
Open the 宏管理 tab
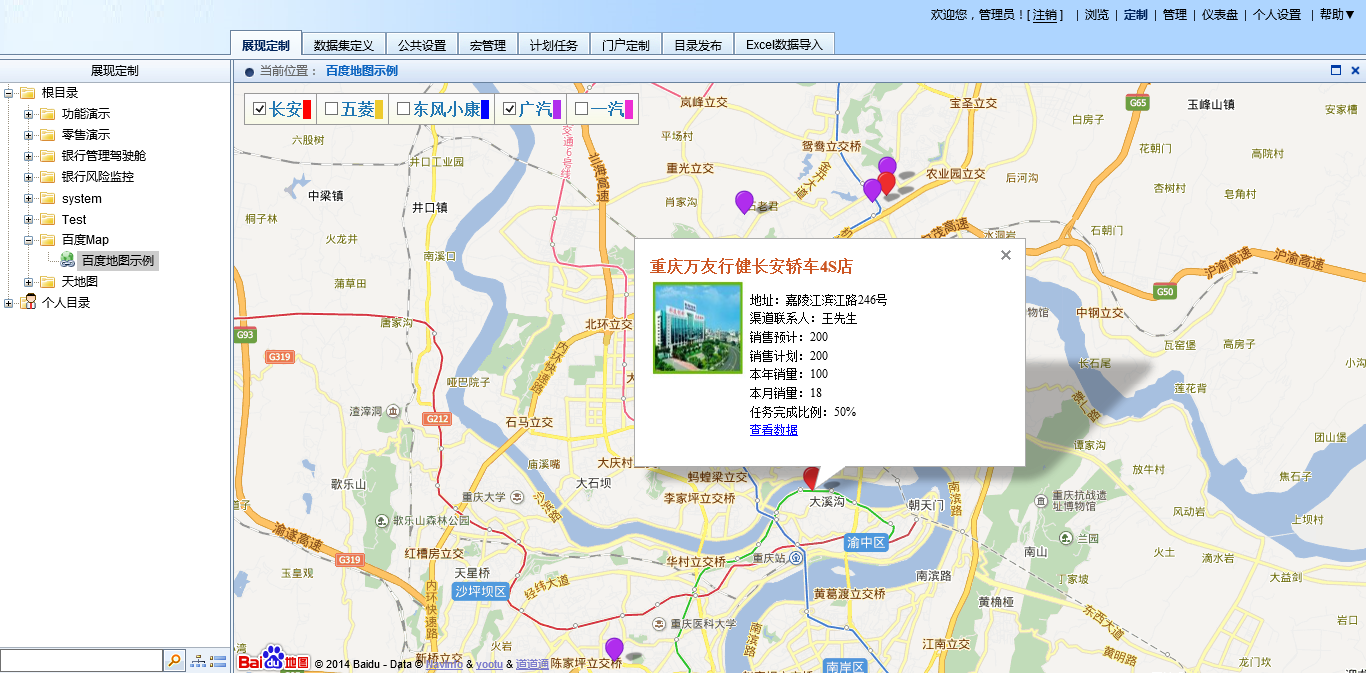click(488, 45)
